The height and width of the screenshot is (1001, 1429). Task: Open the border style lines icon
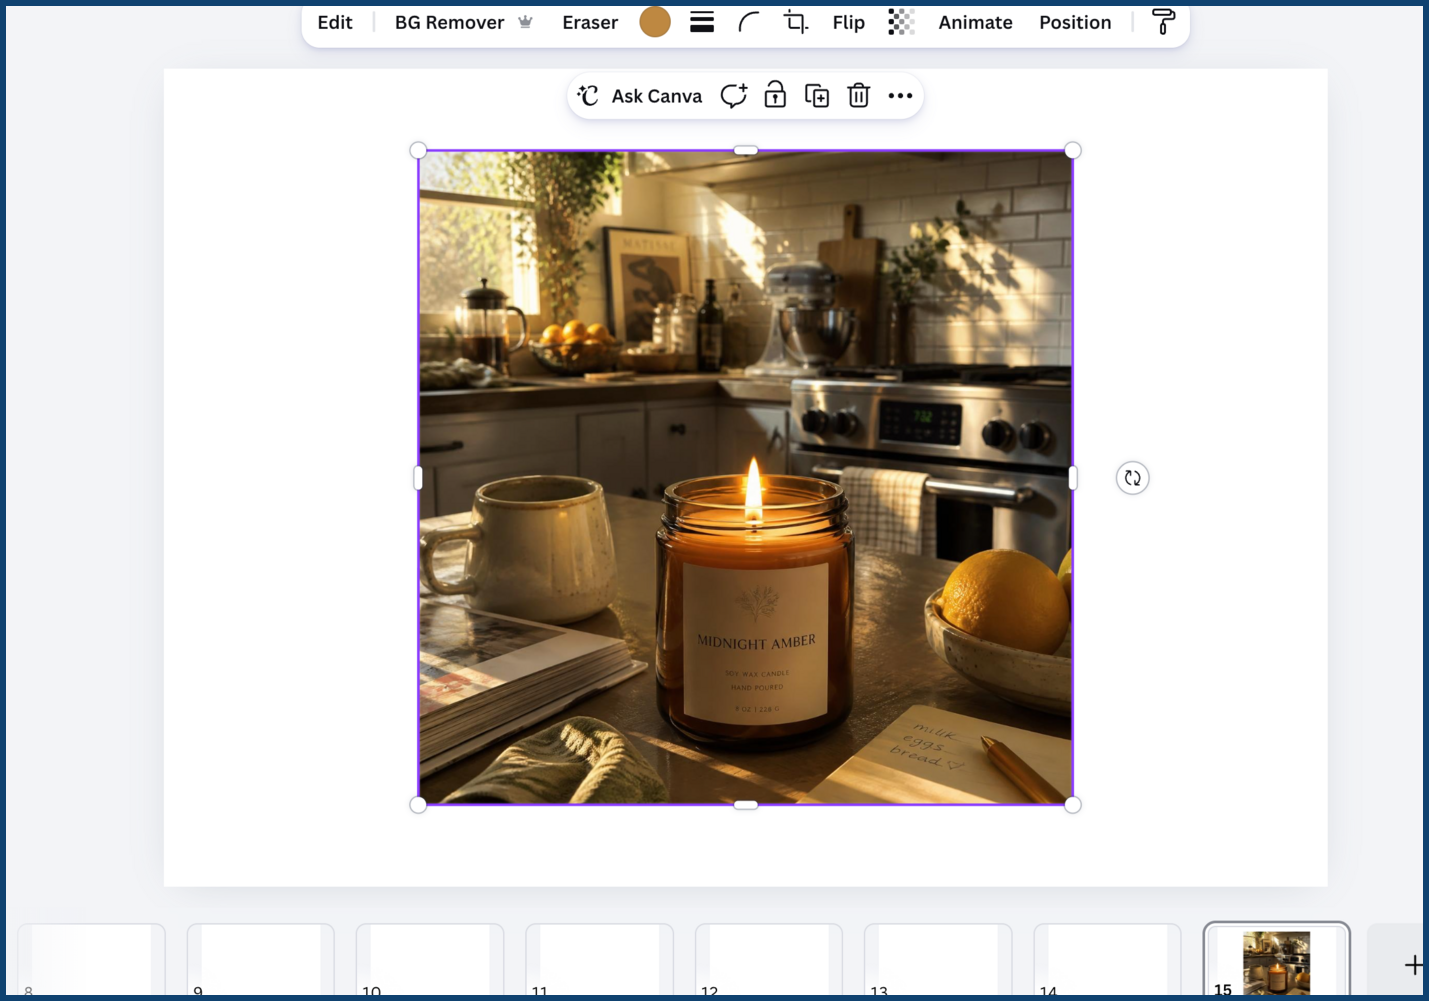[702, 22]
